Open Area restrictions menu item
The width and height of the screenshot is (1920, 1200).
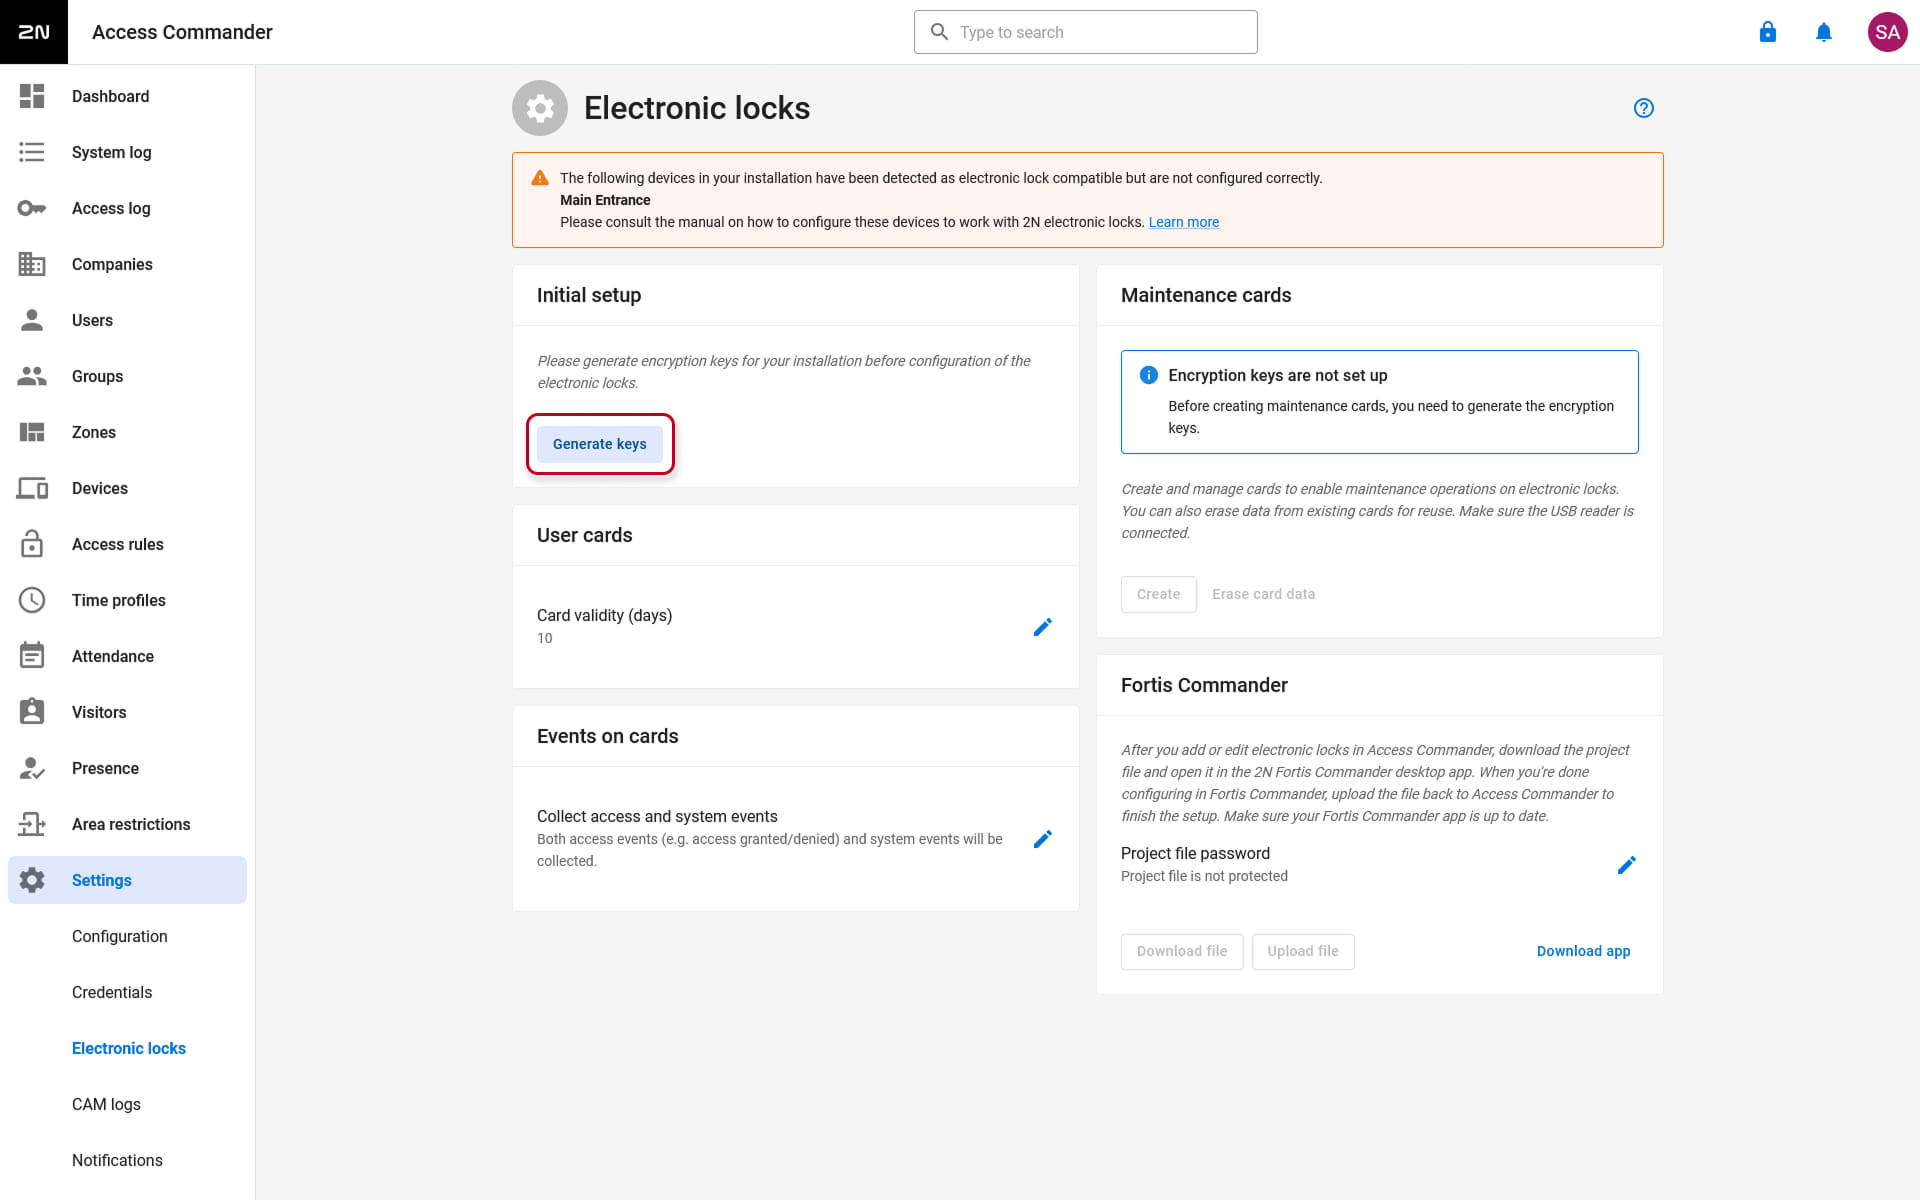127,824
